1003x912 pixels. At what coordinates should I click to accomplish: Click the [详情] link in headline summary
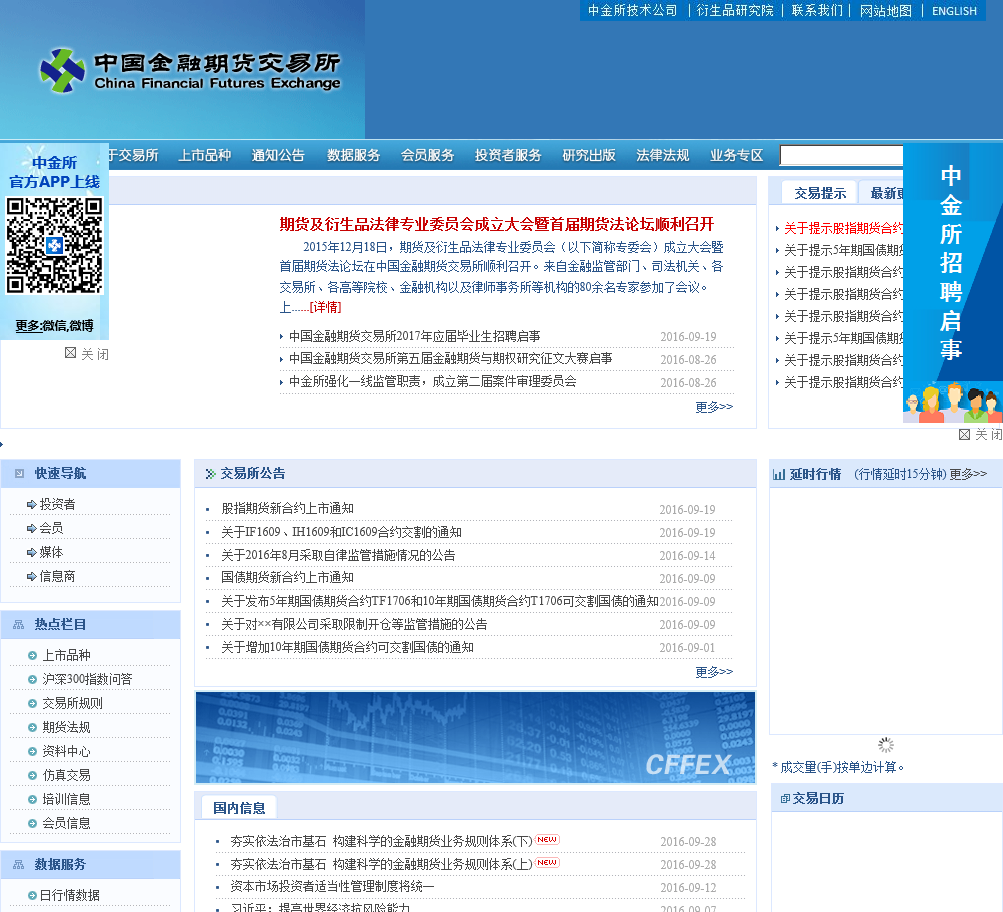(326, 308)
